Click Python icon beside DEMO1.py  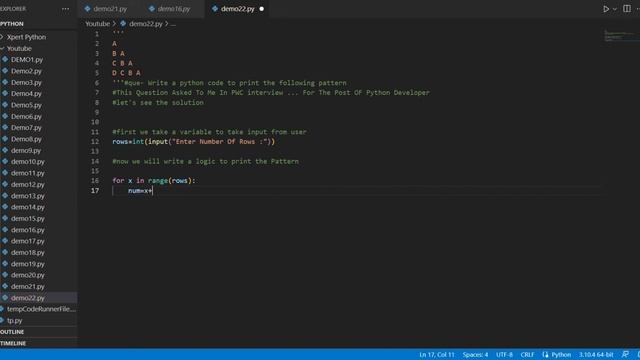[5, 60]
